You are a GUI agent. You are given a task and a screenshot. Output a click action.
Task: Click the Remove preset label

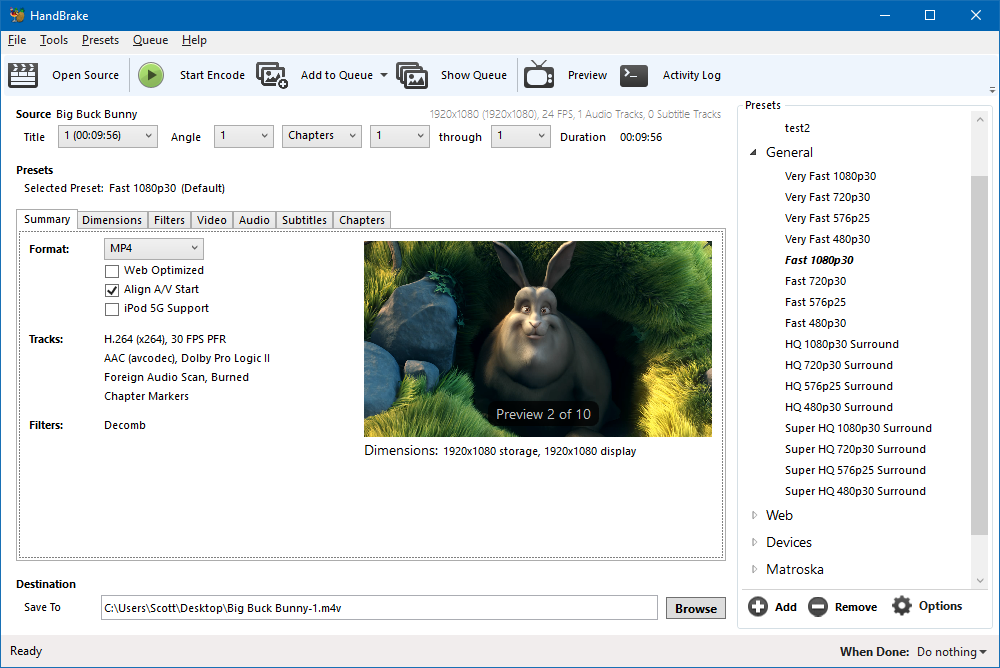pos(856,607)
